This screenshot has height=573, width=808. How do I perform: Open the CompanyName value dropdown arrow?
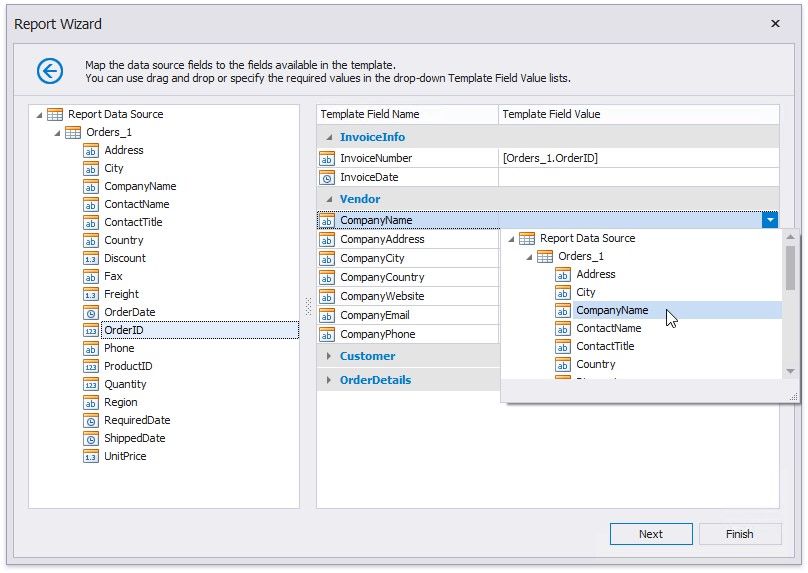click(769, 220)
